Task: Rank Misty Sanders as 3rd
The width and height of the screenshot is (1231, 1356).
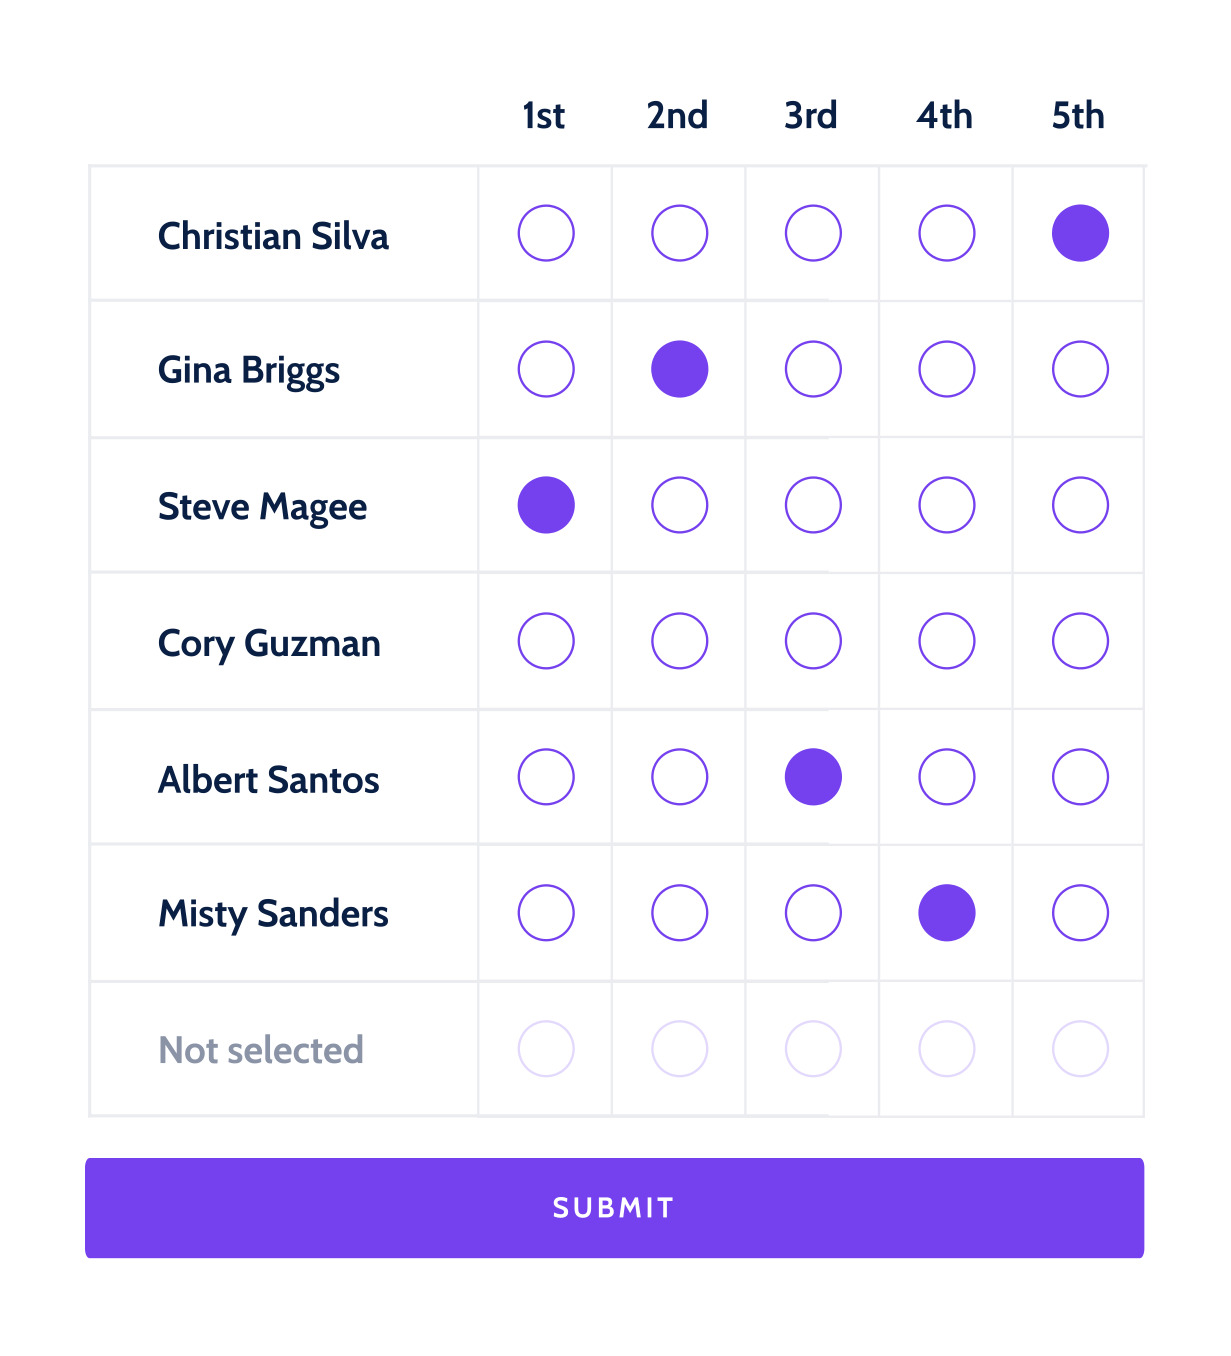Action: click(x=813, y=913)
